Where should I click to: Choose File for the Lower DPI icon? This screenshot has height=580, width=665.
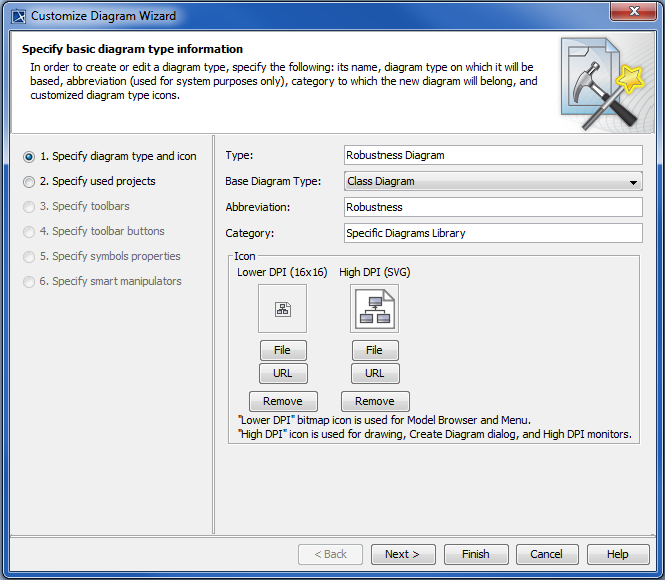[283, 350]
